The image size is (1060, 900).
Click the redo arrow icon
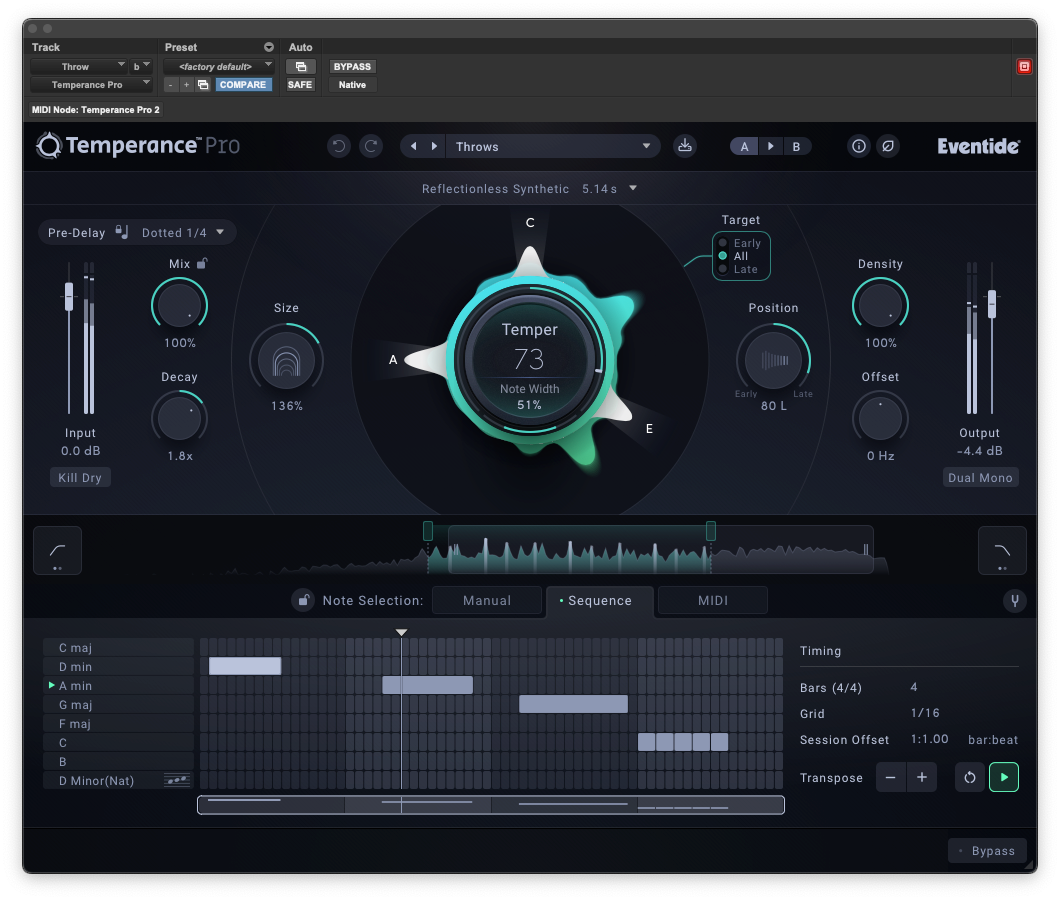tap(371, 147)
